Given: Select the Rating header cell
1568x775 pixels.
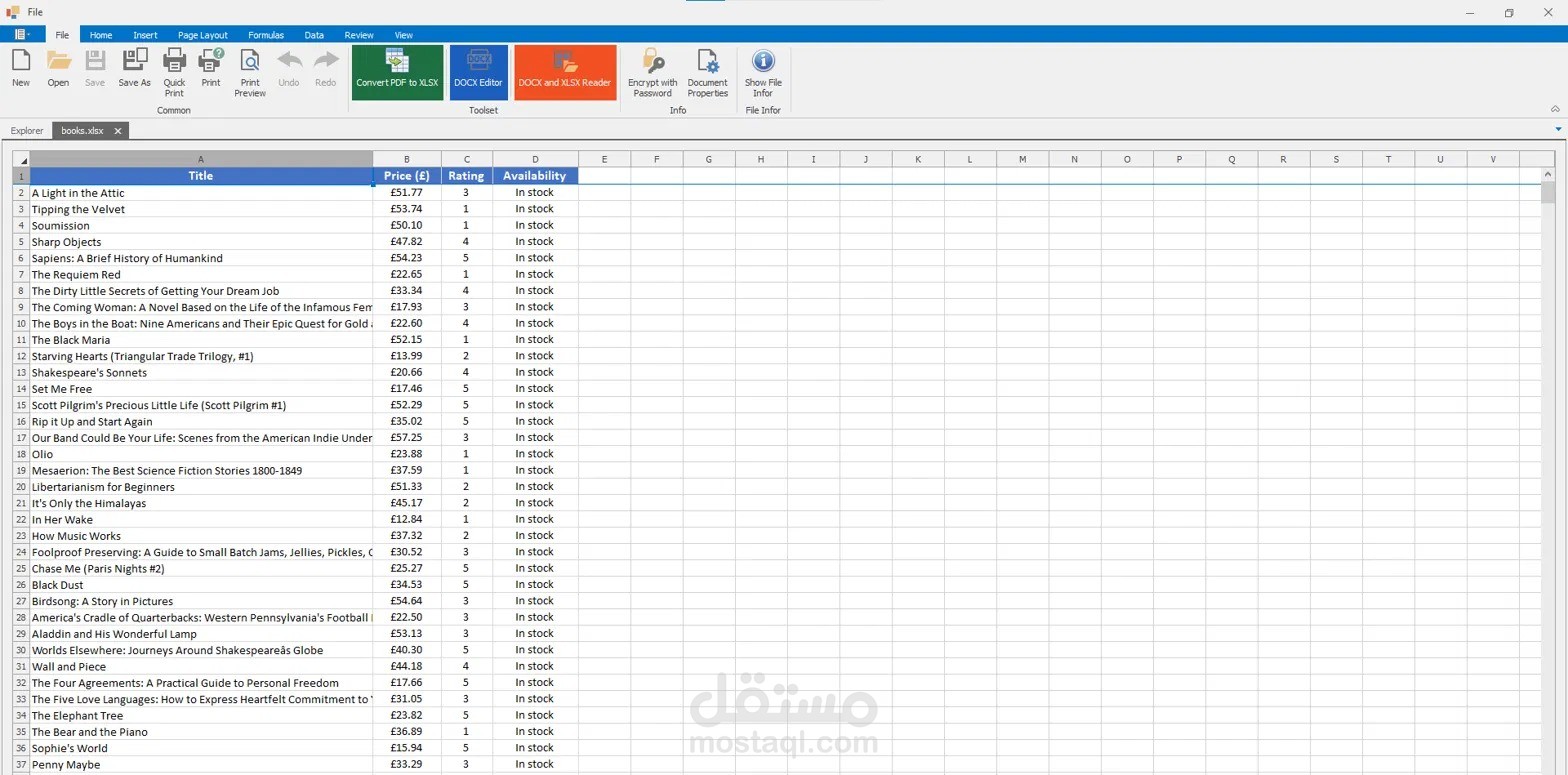Looking at the screenshot, I should [x=467, y=176].
